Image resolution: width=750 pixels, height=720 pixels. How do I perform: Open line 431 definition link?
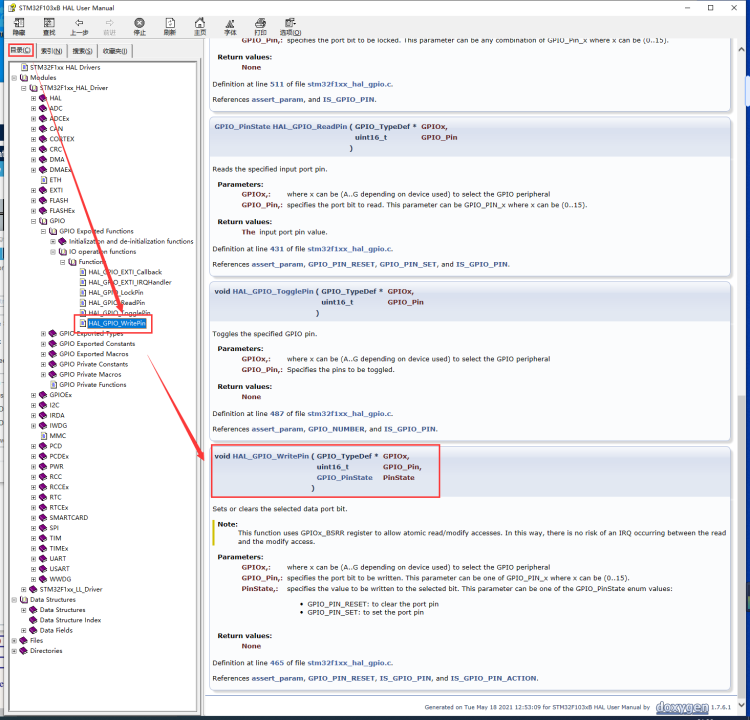click(276, 249)
